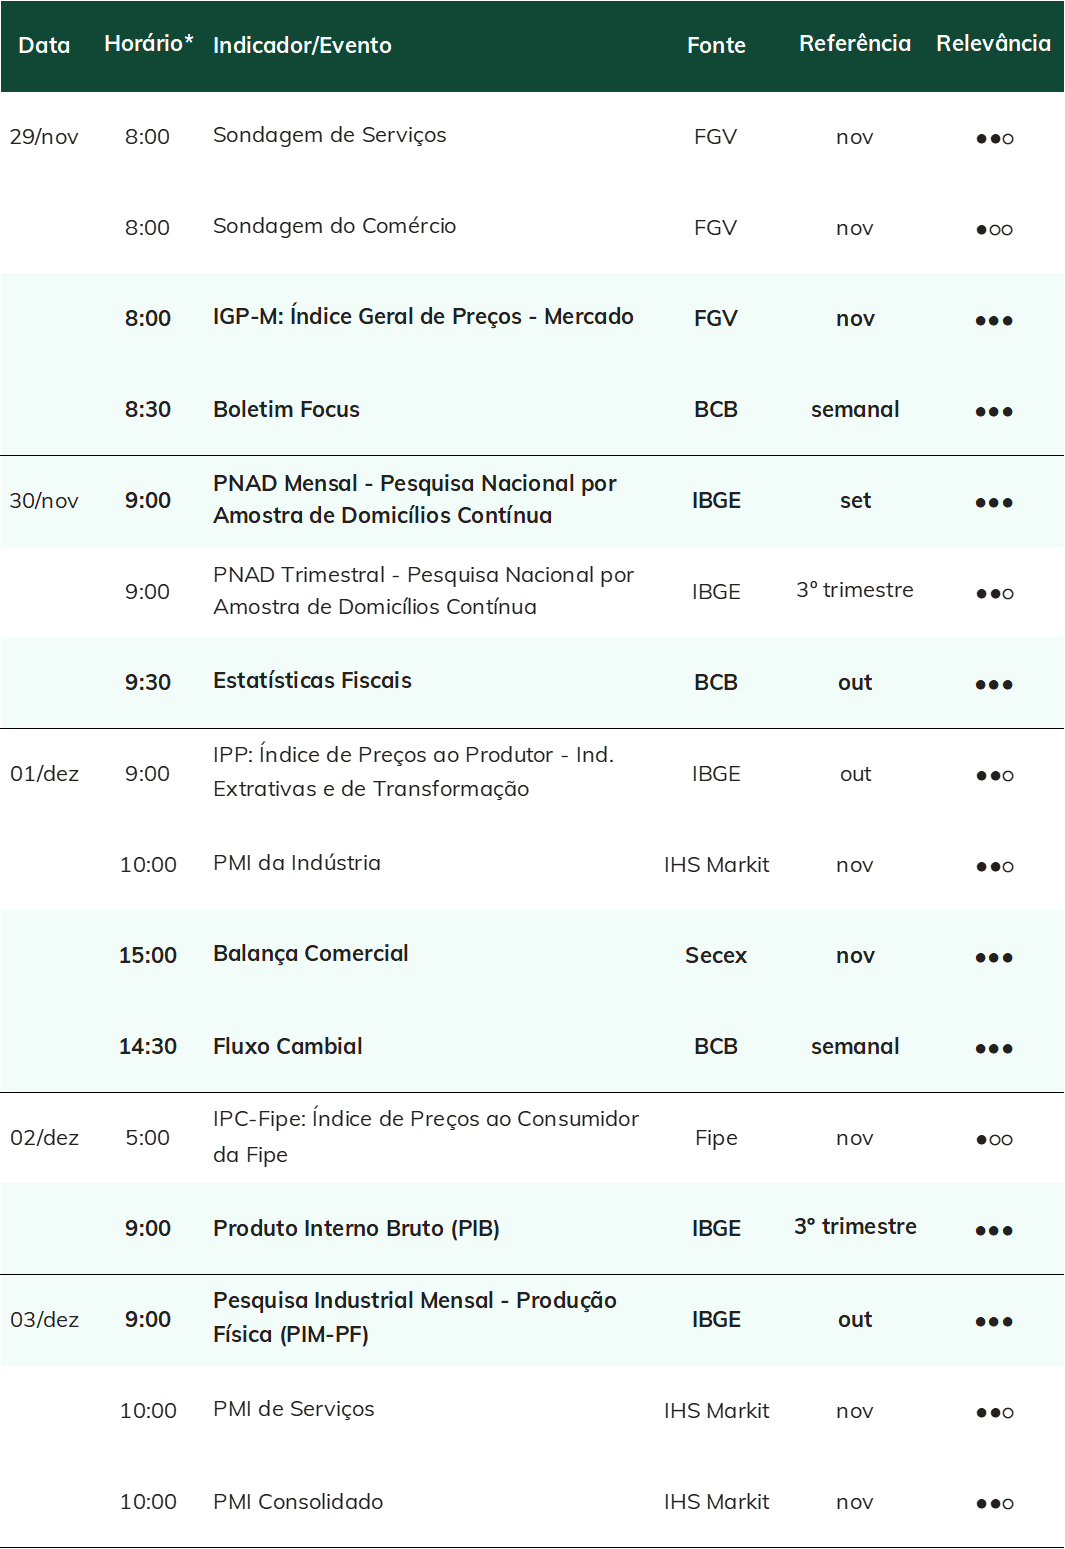1065x1549 pixels.
Task: Click the relevance dots for IPC-Fipe row
Action: 994,1140
